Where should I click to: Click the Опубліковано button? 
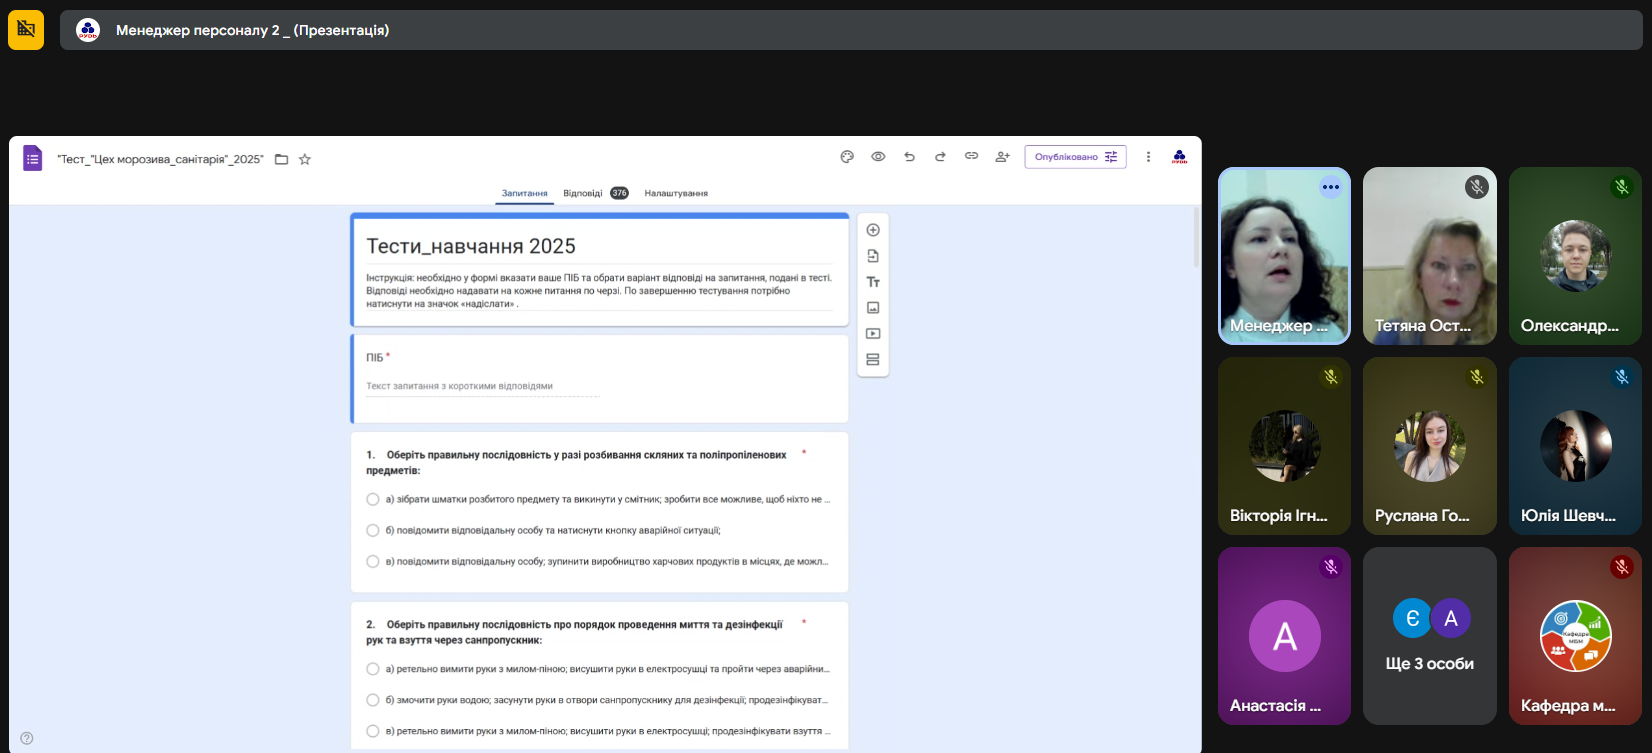tap(1075, 157)
